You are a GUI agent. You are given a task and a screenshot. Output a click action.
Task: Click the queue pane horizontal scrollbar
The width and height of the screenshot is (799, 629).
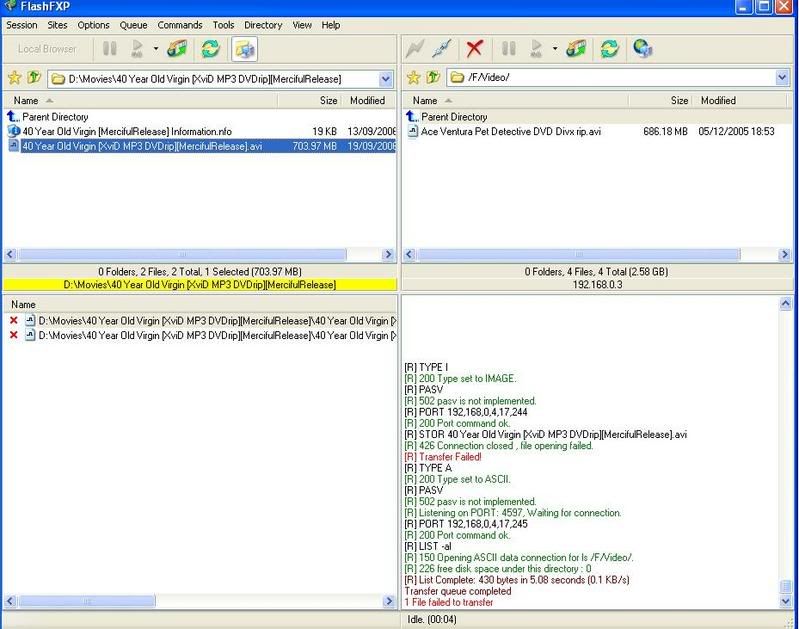[x=87, y=601]
